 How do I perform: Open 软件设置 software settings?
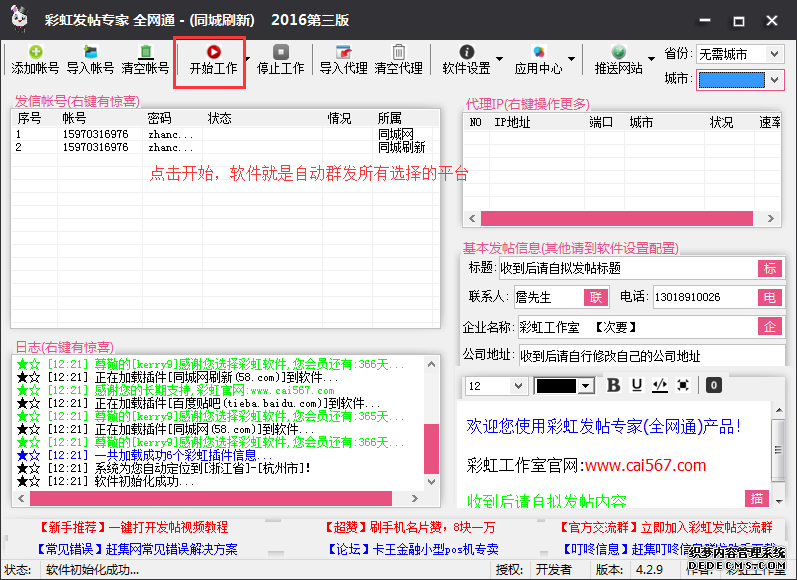tap(466, 60)
